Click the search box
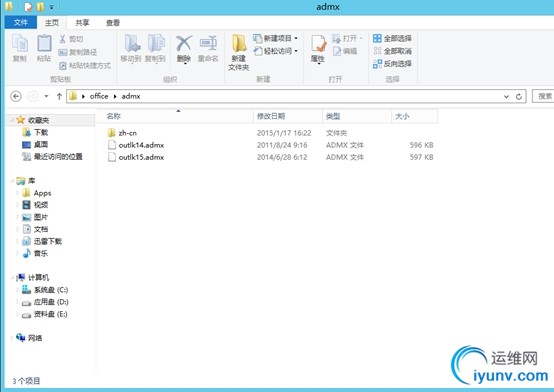Viewport: 554px width, 392px height. [x=543, y=96]
